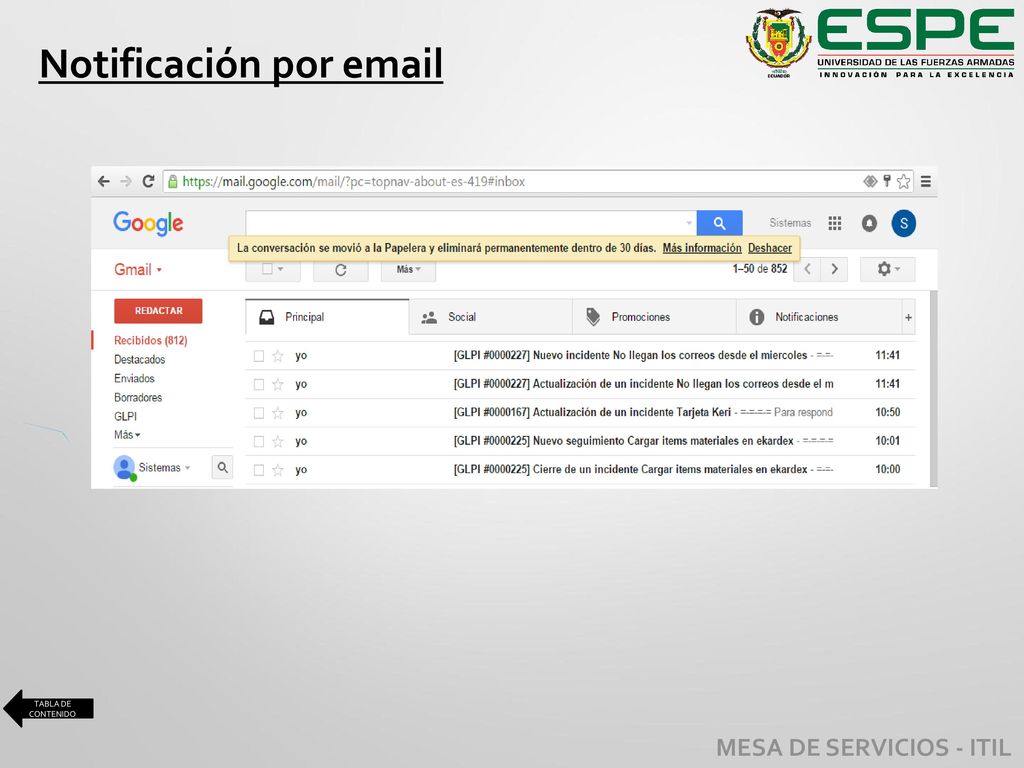The width and height of the screenshot is (1024, 768).
Task: Click the Sistemas chat profile avatar
Action: point(124,468)
